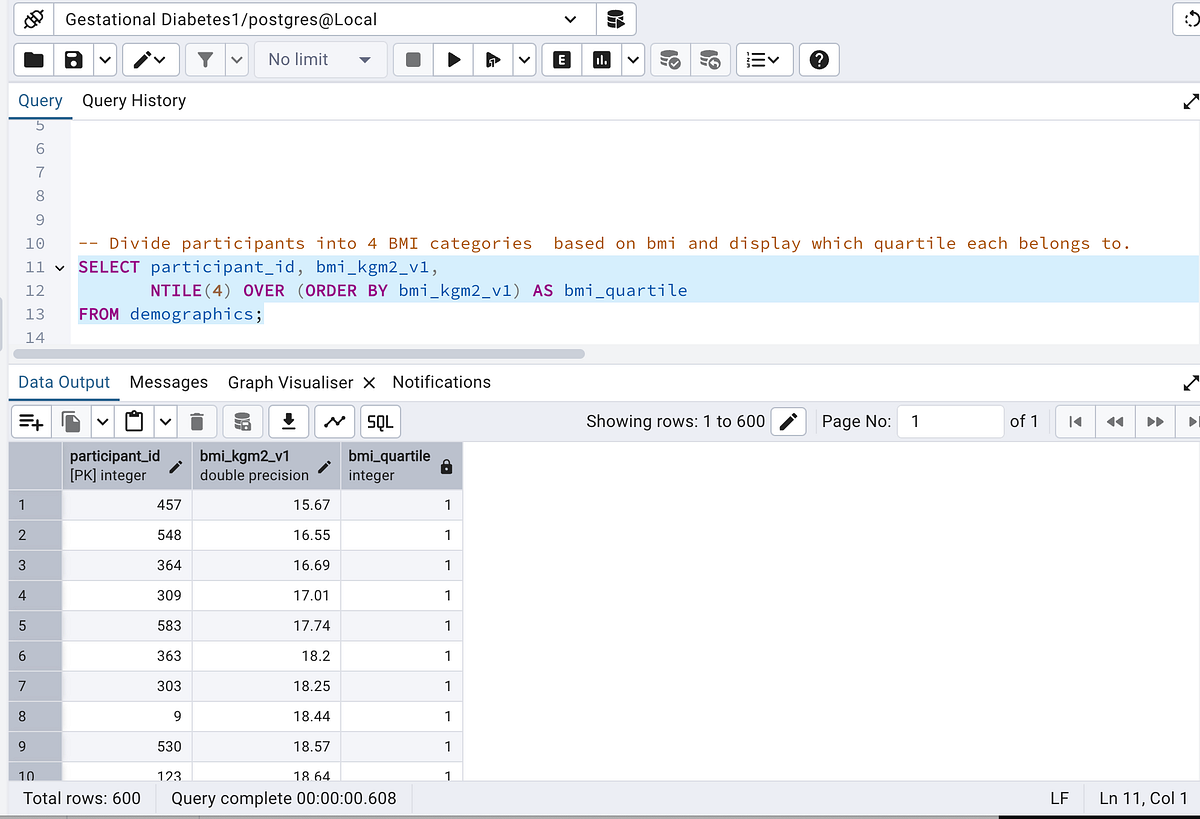Open the filter options funnel
The height and width of the screenshot is (819, 1200).
point(207,59)
